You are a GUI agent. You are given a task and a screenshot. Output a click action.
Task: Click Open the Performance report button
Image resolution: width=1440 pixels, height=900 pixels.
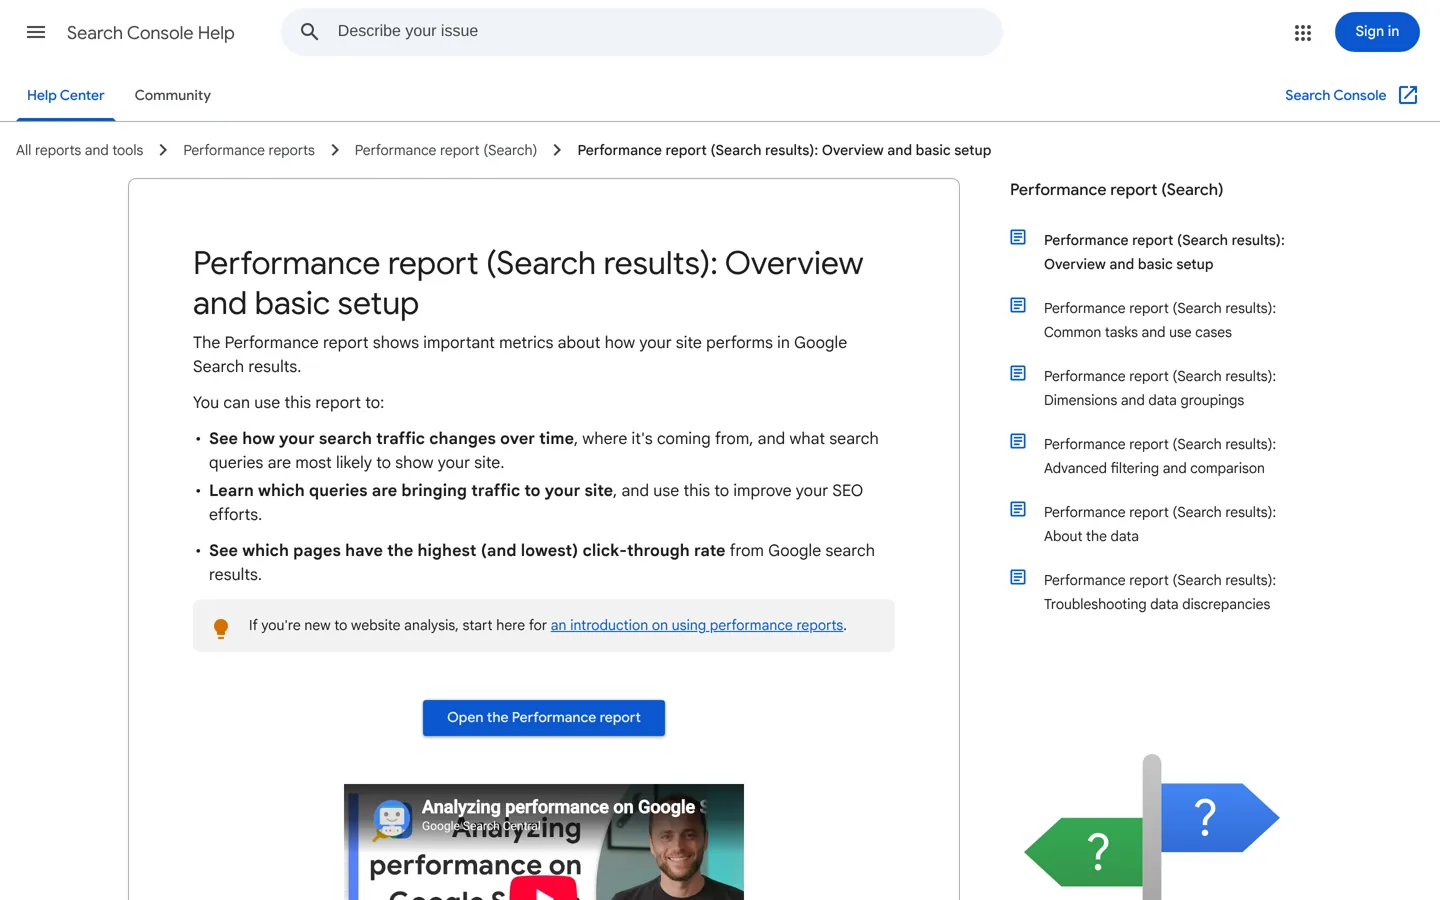tap(544, 718)
